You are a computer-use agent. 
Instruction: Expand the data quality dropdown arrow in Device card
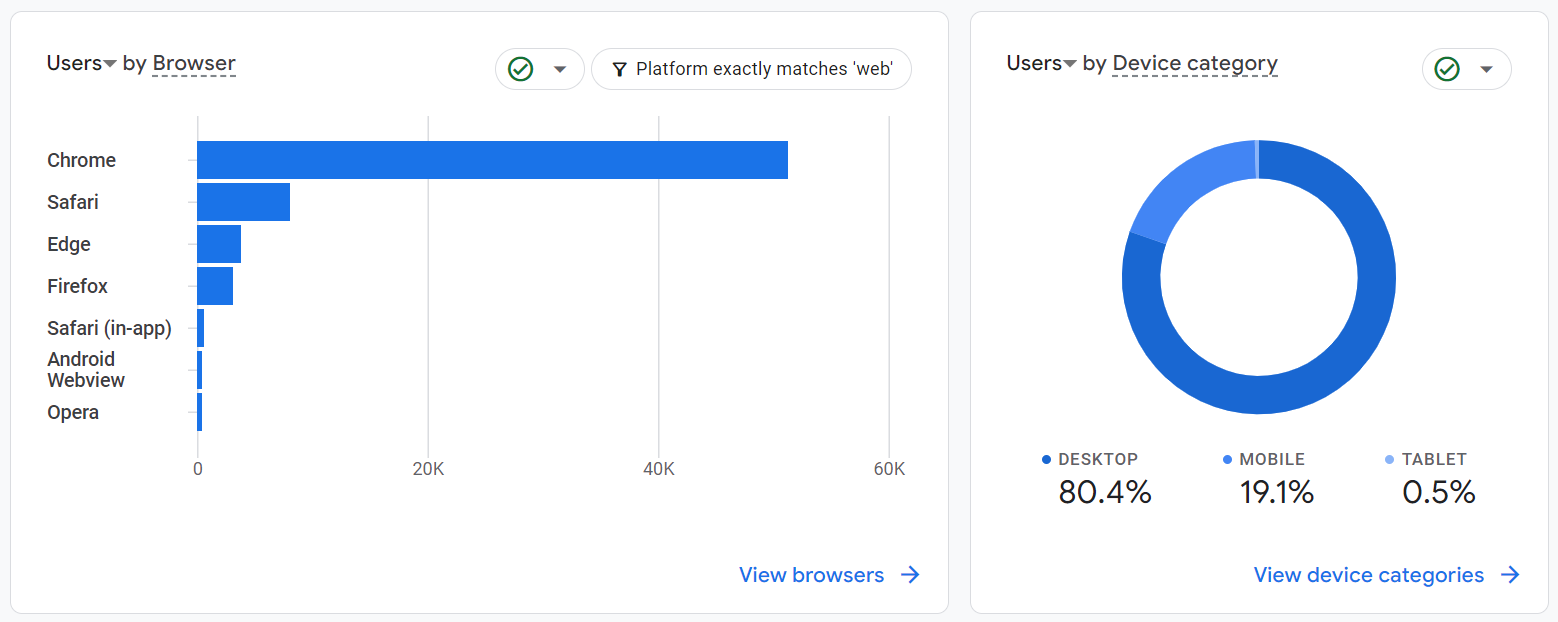coord(1487,69)
